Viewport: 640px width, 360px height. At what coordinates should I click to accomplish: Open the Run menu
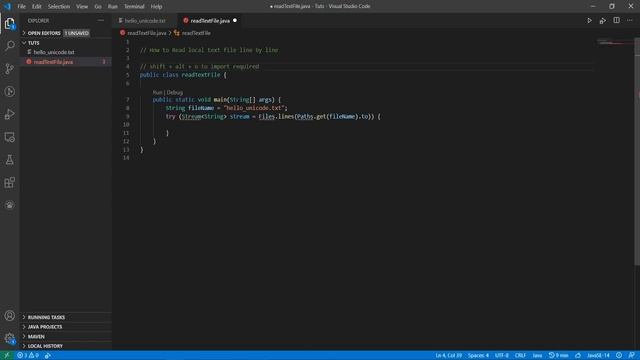113,7
